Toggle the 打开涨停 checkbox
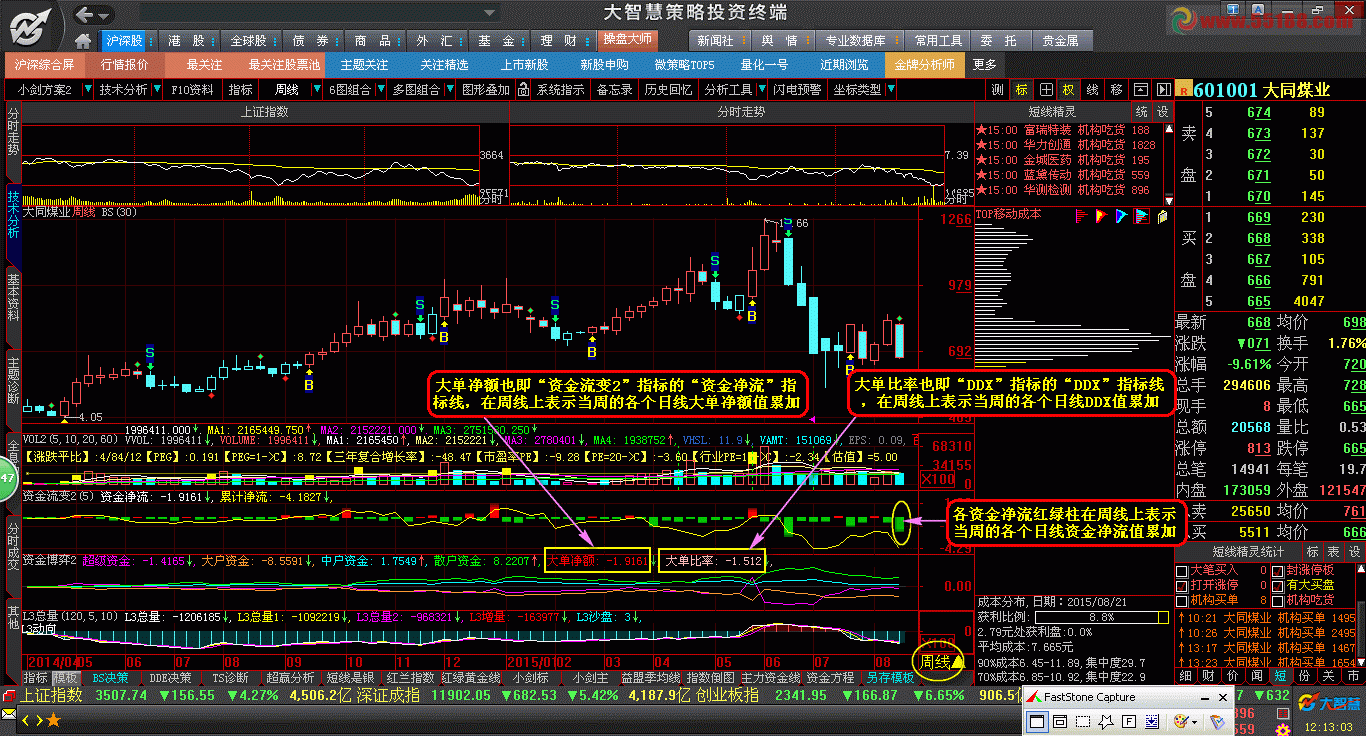Screen dimensions: 1366x736 [1182, 585]
